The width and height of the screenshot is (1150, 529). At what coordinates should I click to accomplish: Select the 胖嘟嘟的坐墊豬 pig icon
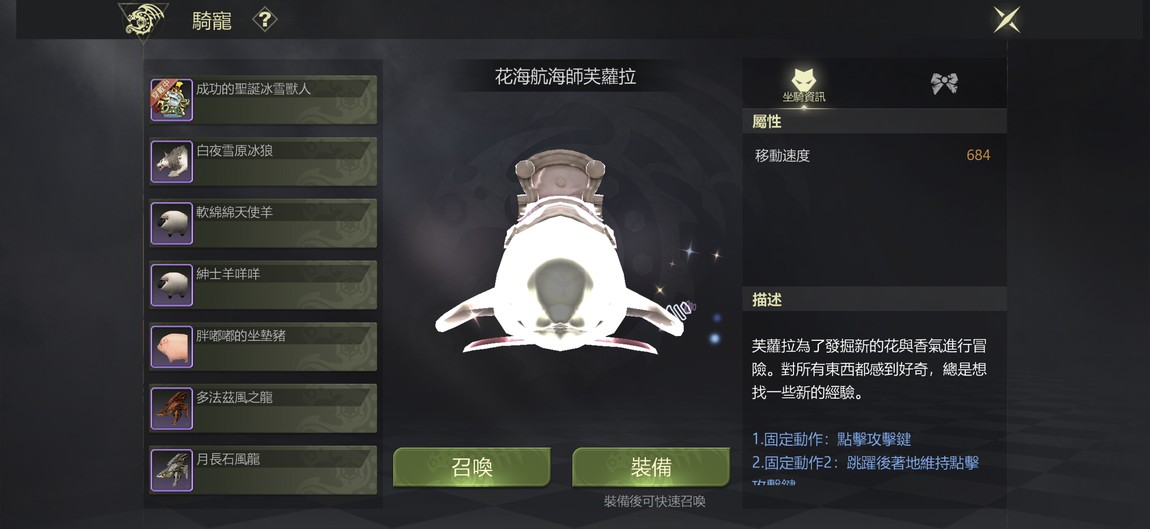coord(172,346)
